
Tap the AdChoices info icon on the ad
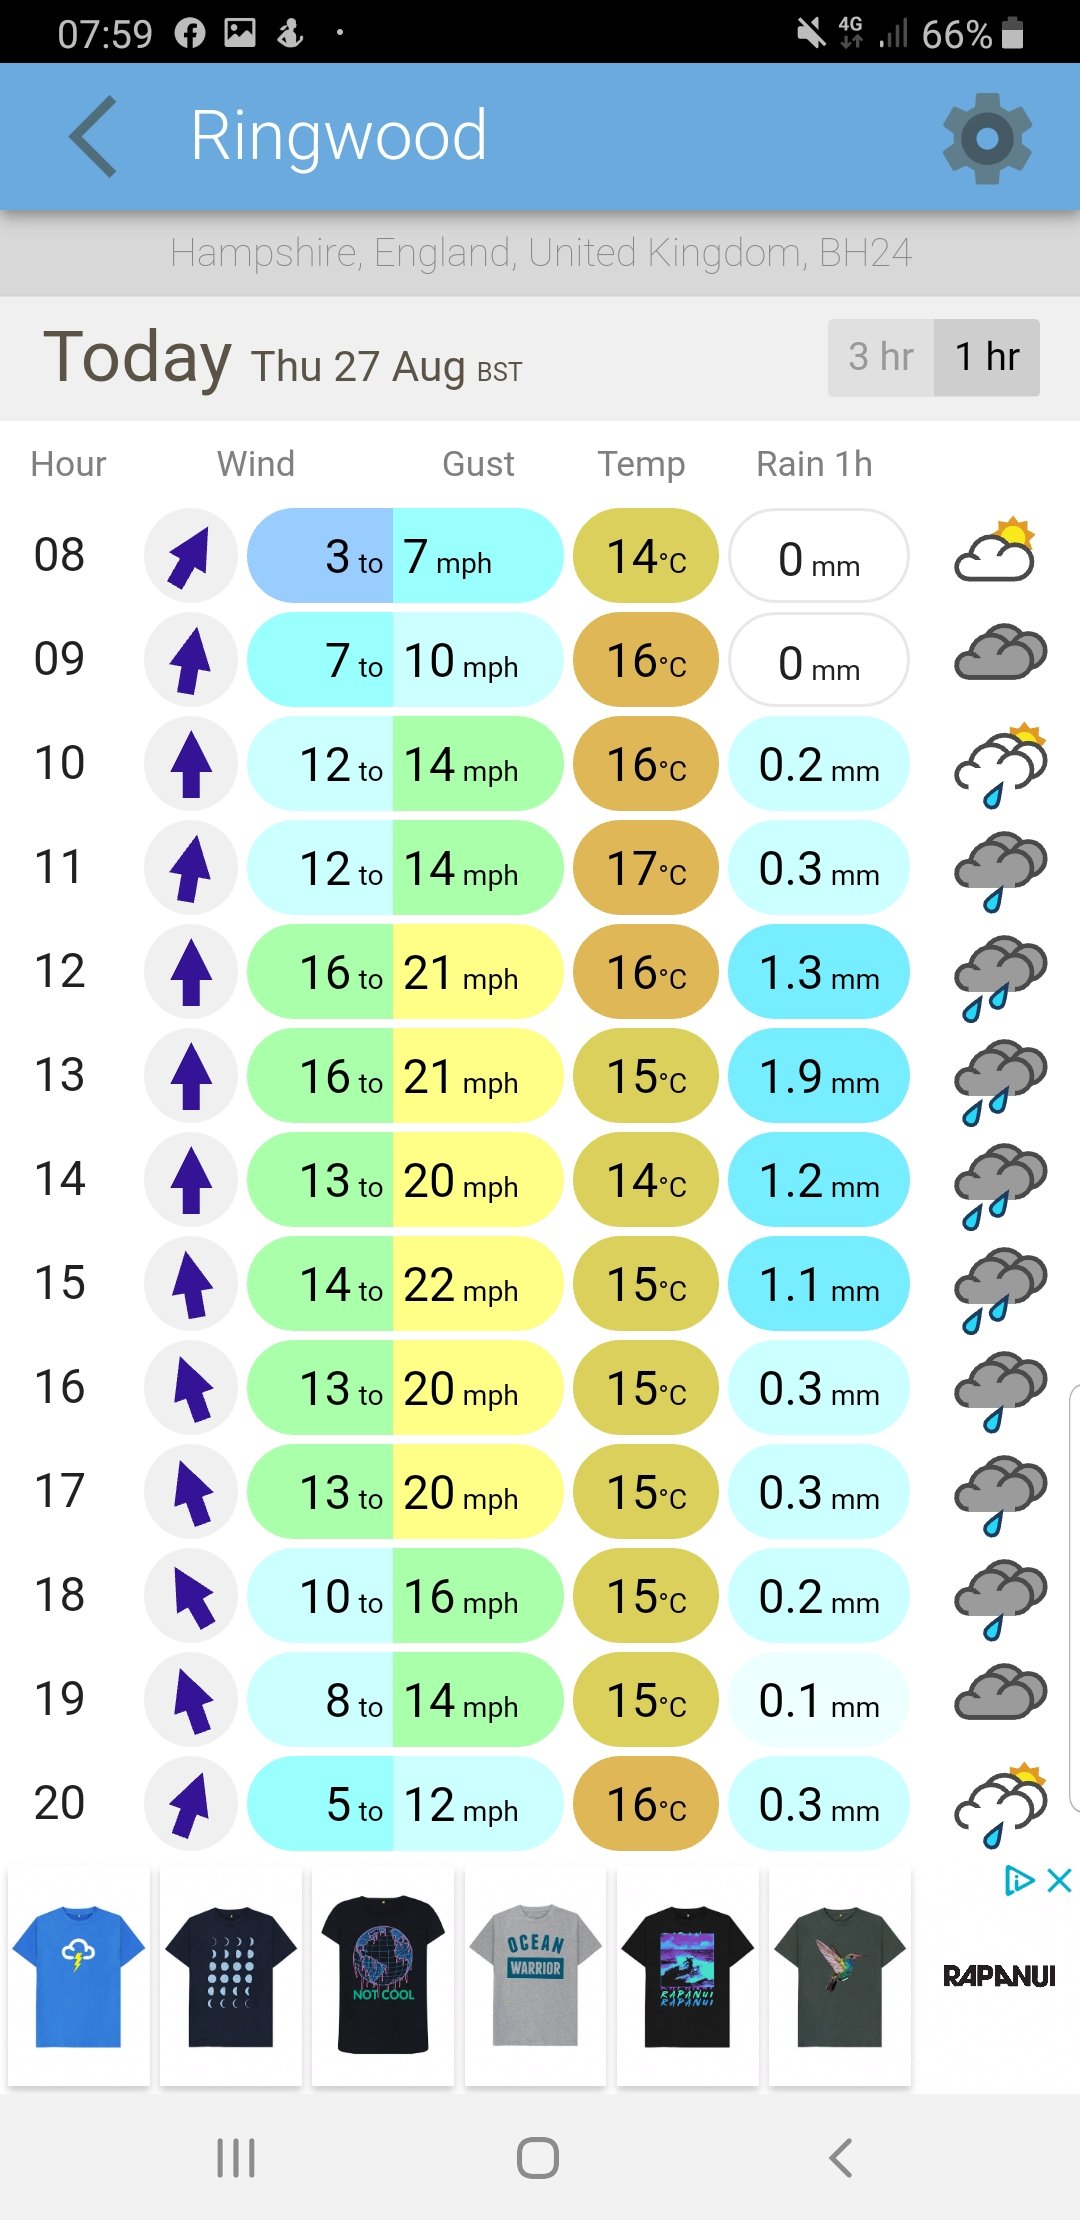(x=1018, y=1881)
